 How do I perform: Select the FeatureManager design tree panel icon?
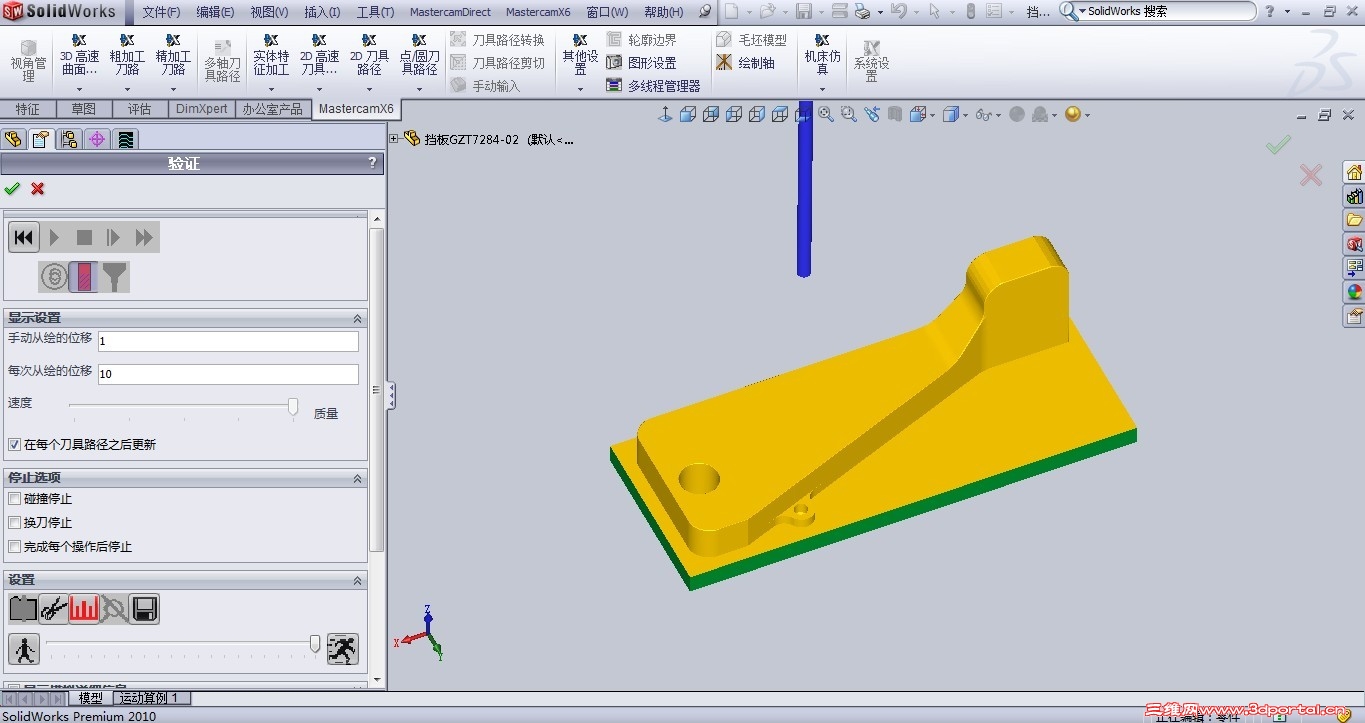coord(13,139)
